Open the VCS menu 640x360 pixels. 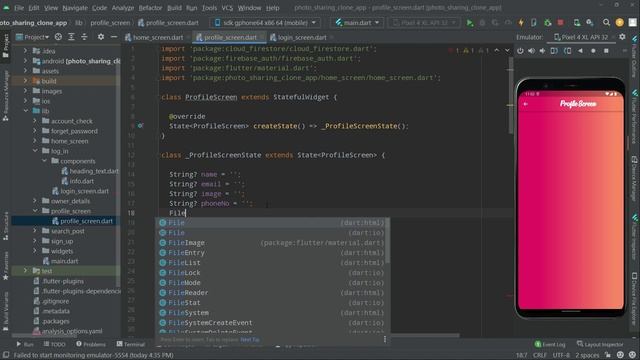(227, 8)
